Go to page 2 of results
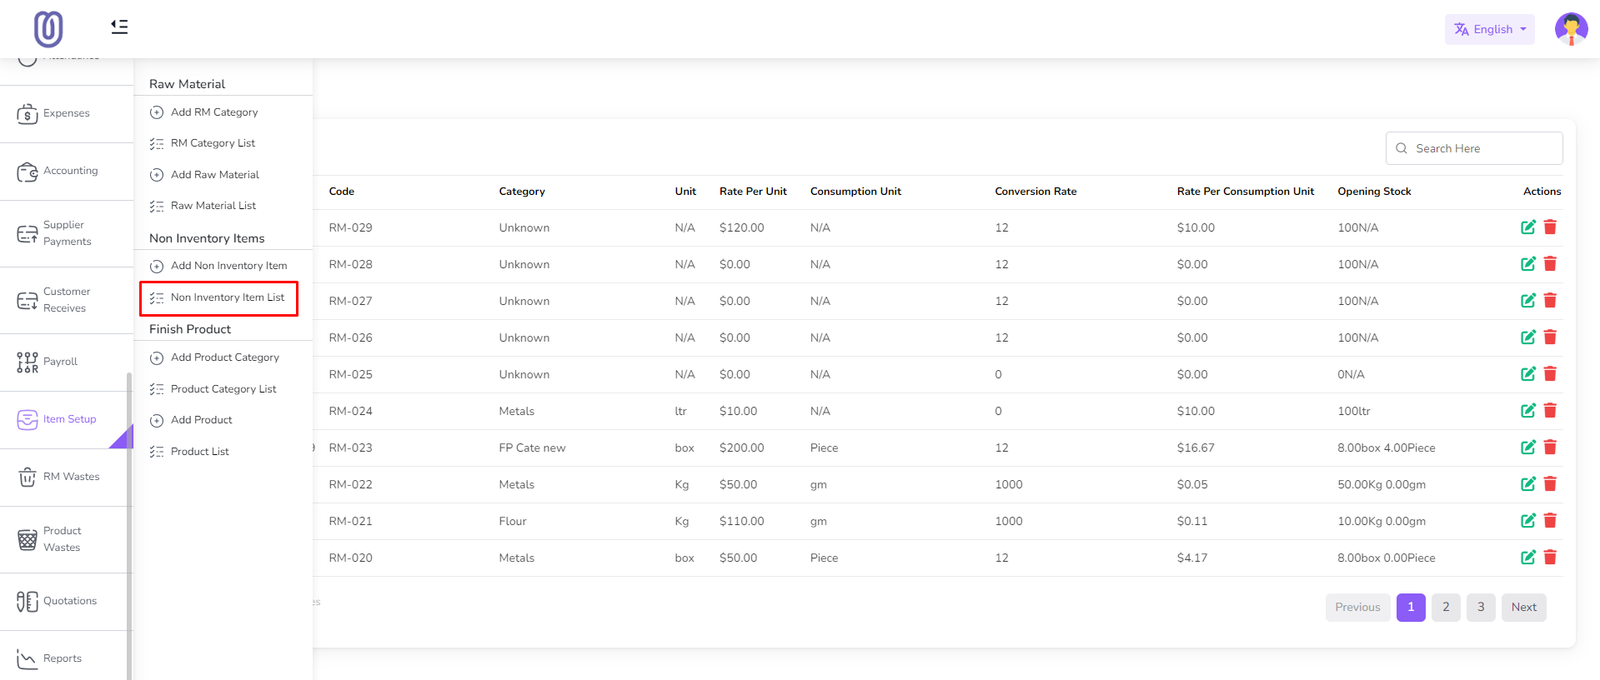 pos(1445,607)
